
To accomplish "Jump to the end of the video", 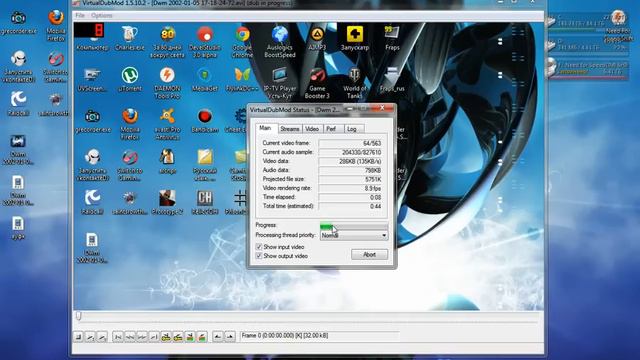I will 154,337.
